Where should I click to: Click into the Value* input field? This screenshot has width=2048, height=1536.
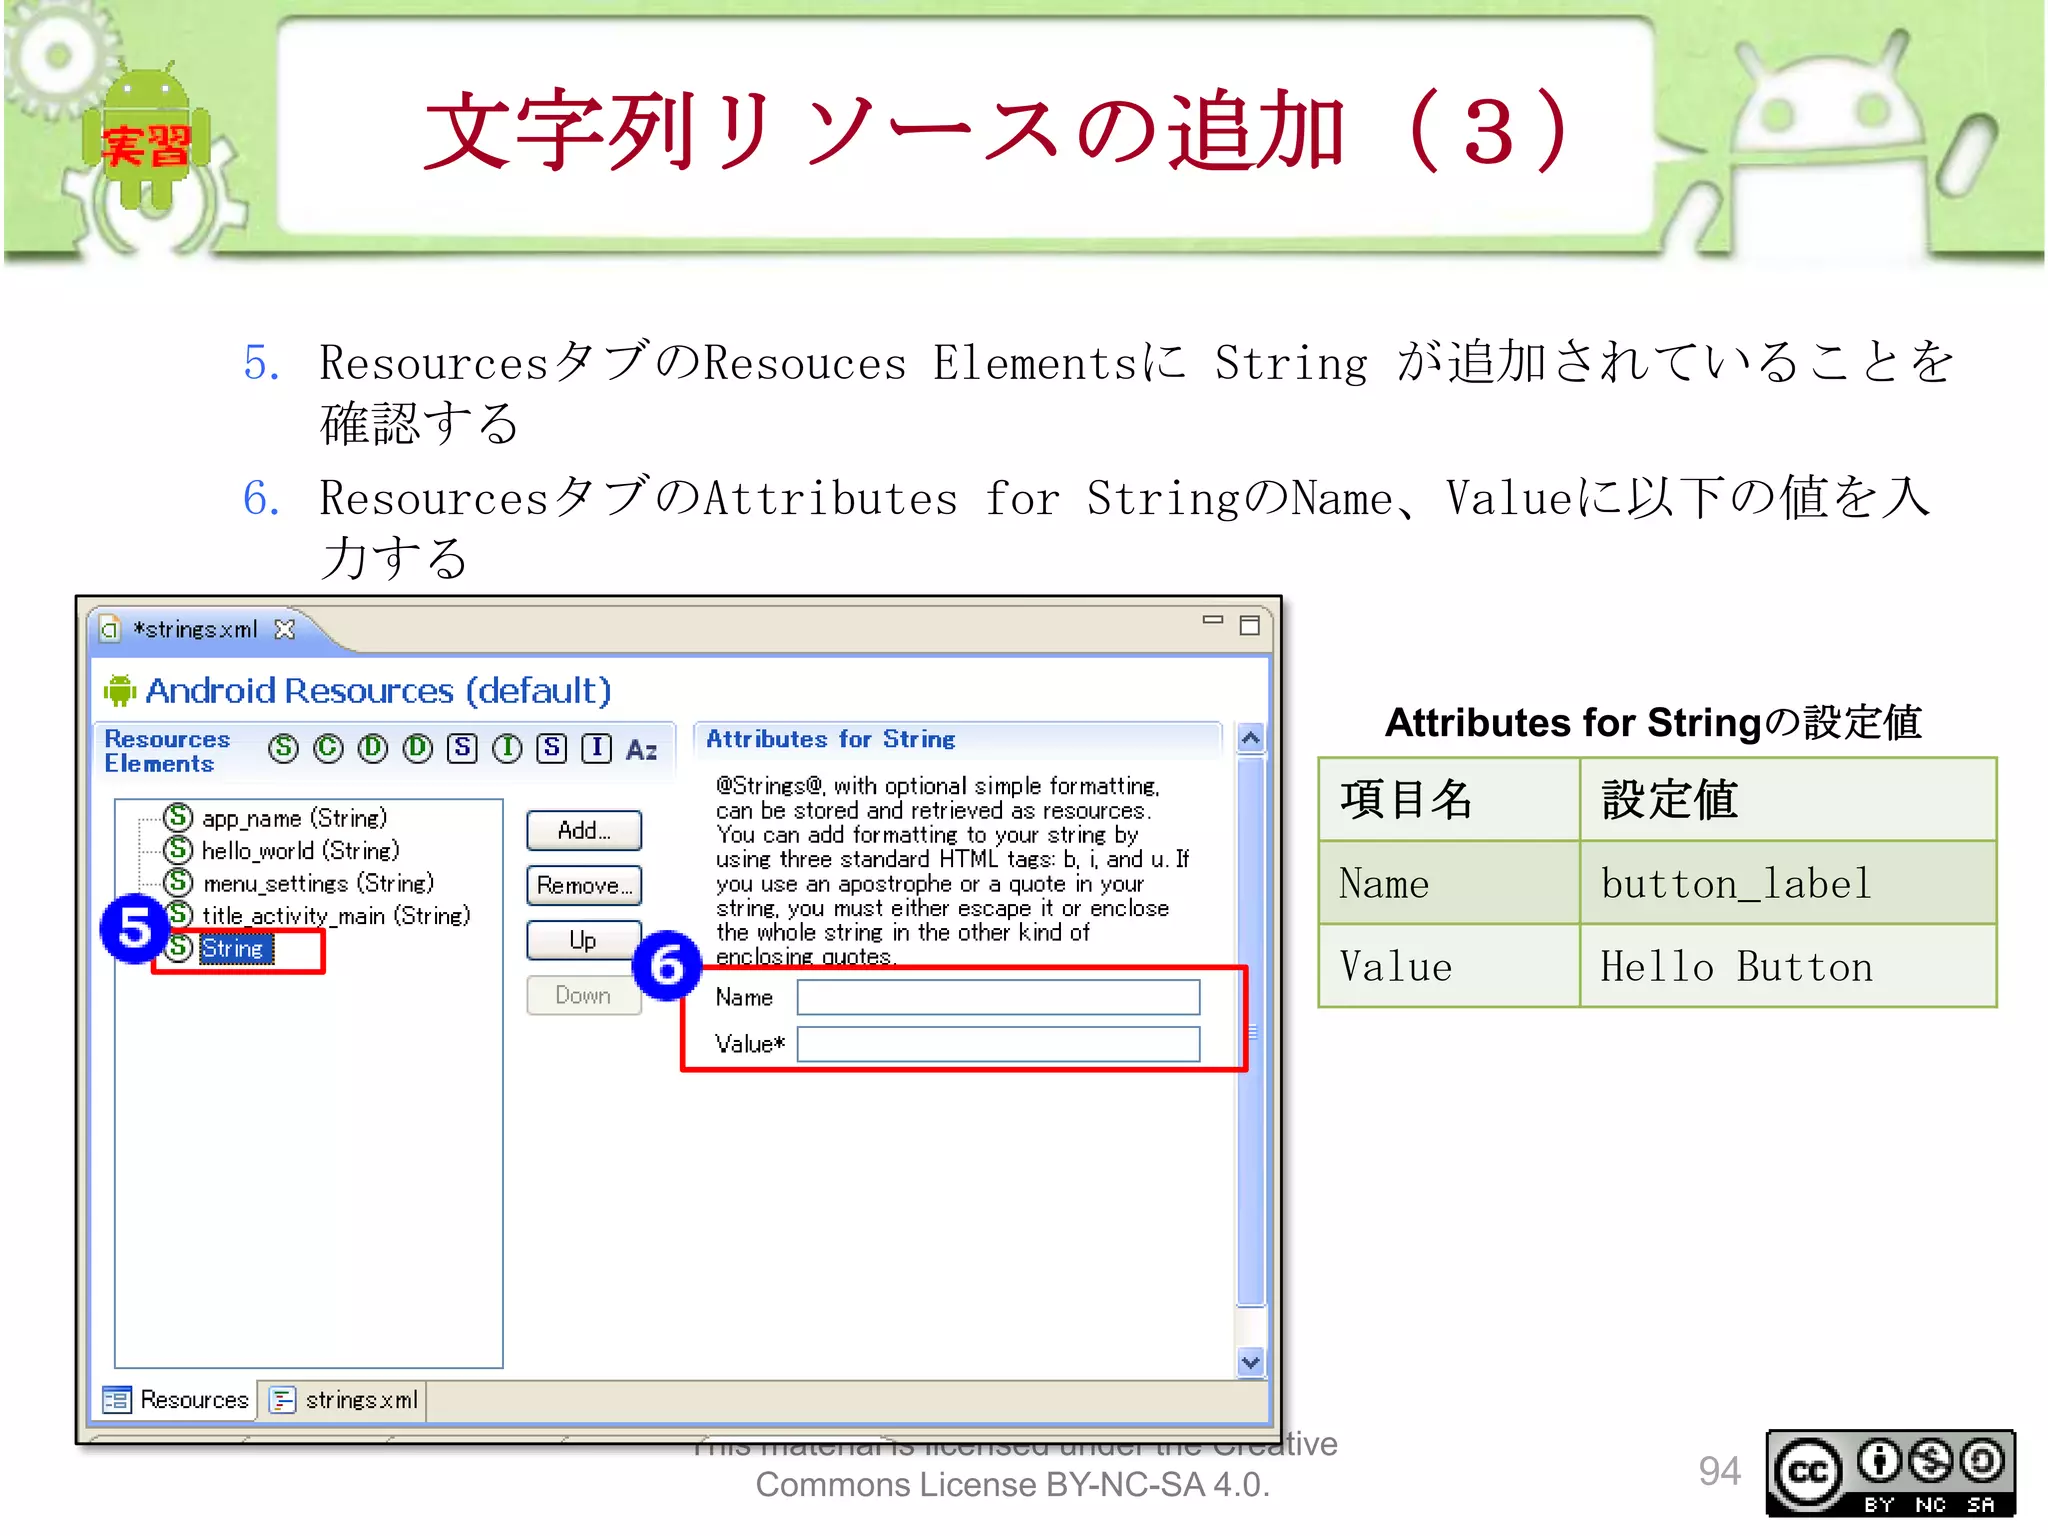point(998,1044)
